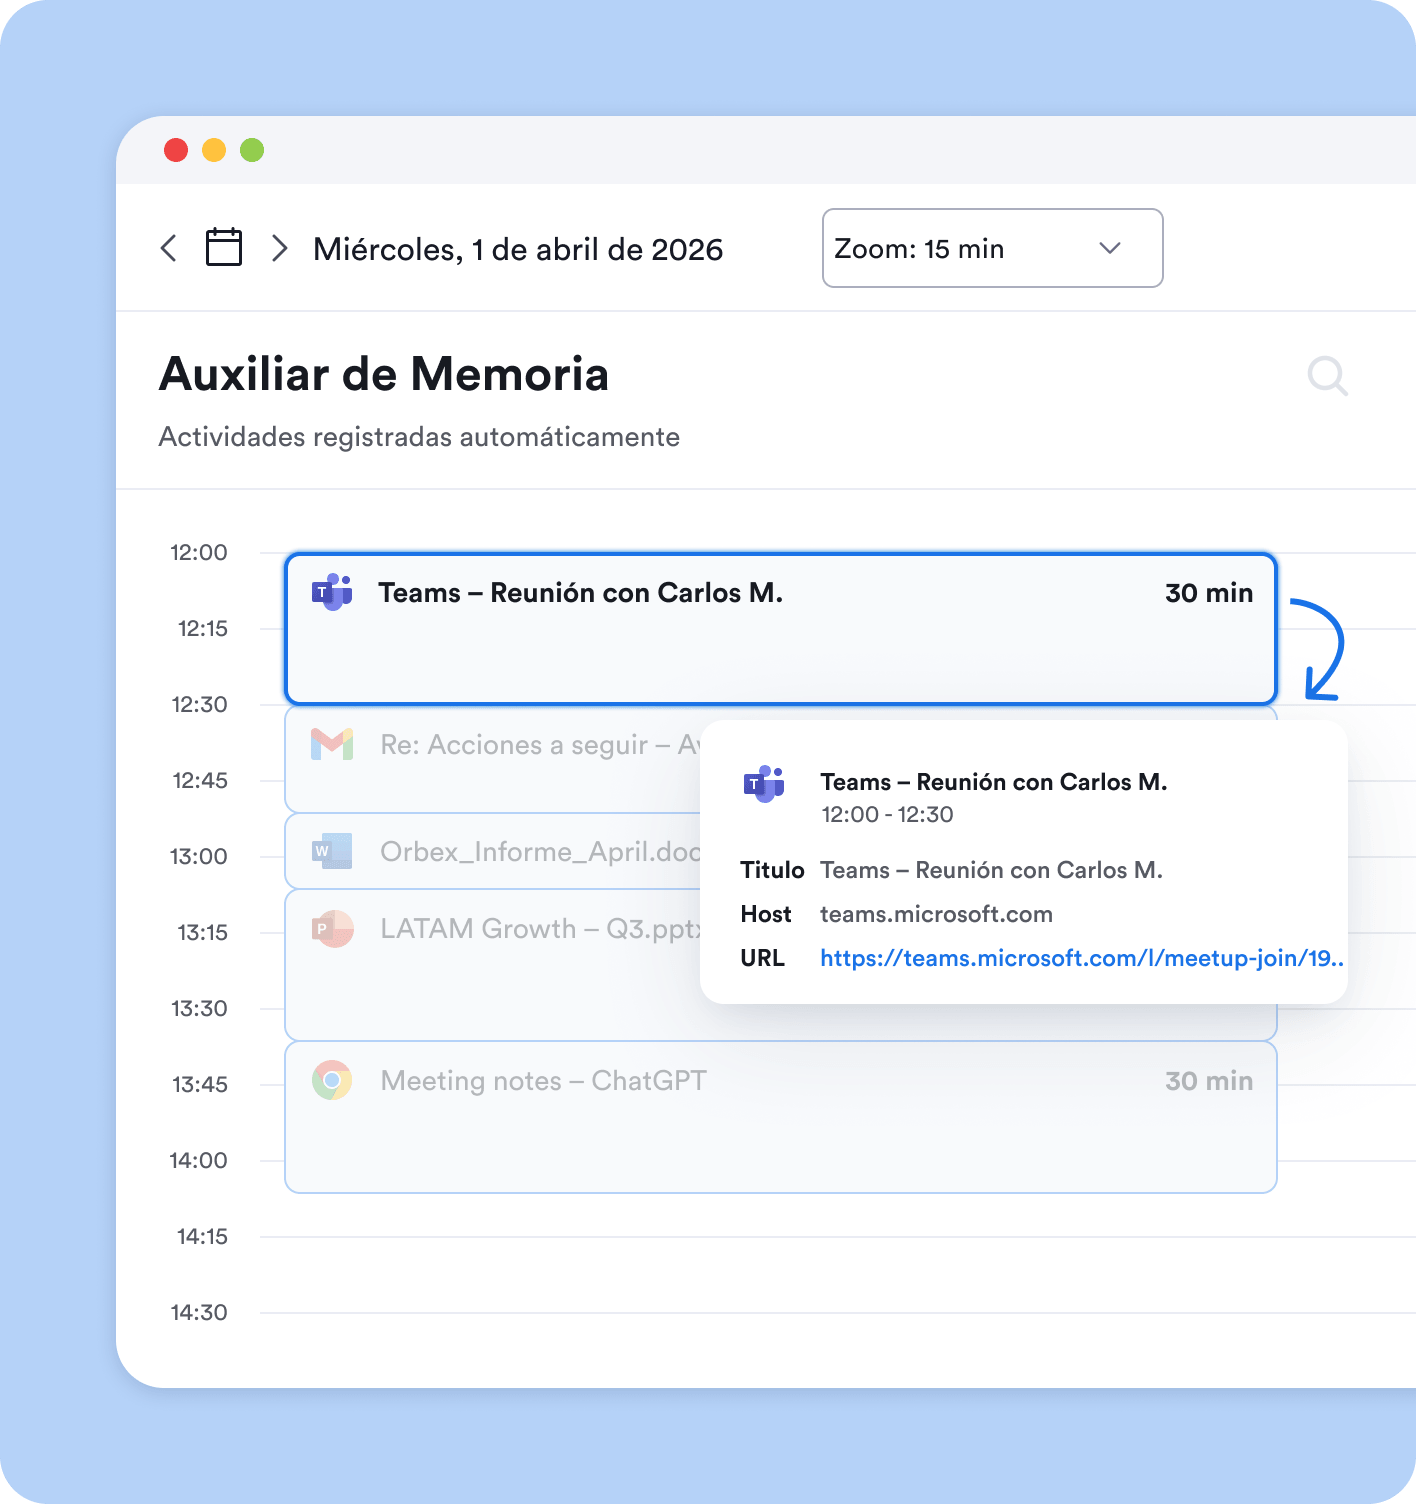The width and height of the screenshot is (1416, 1504).
Task: Close the window with the red button
Action: (x=176, y=150)
